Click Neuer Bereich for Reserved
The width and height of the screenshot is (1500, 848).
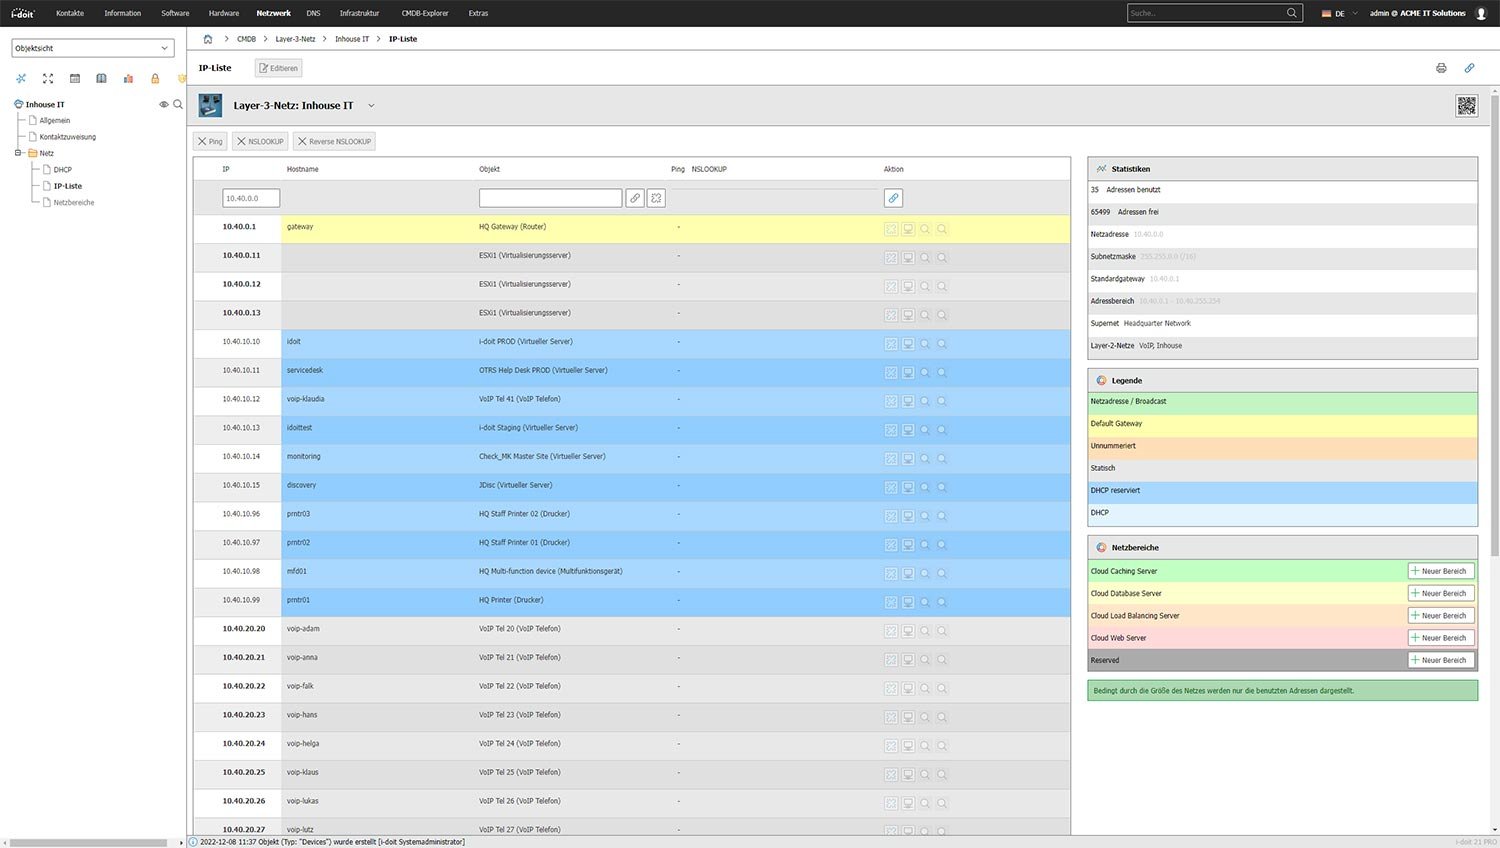coord(1441,660)
